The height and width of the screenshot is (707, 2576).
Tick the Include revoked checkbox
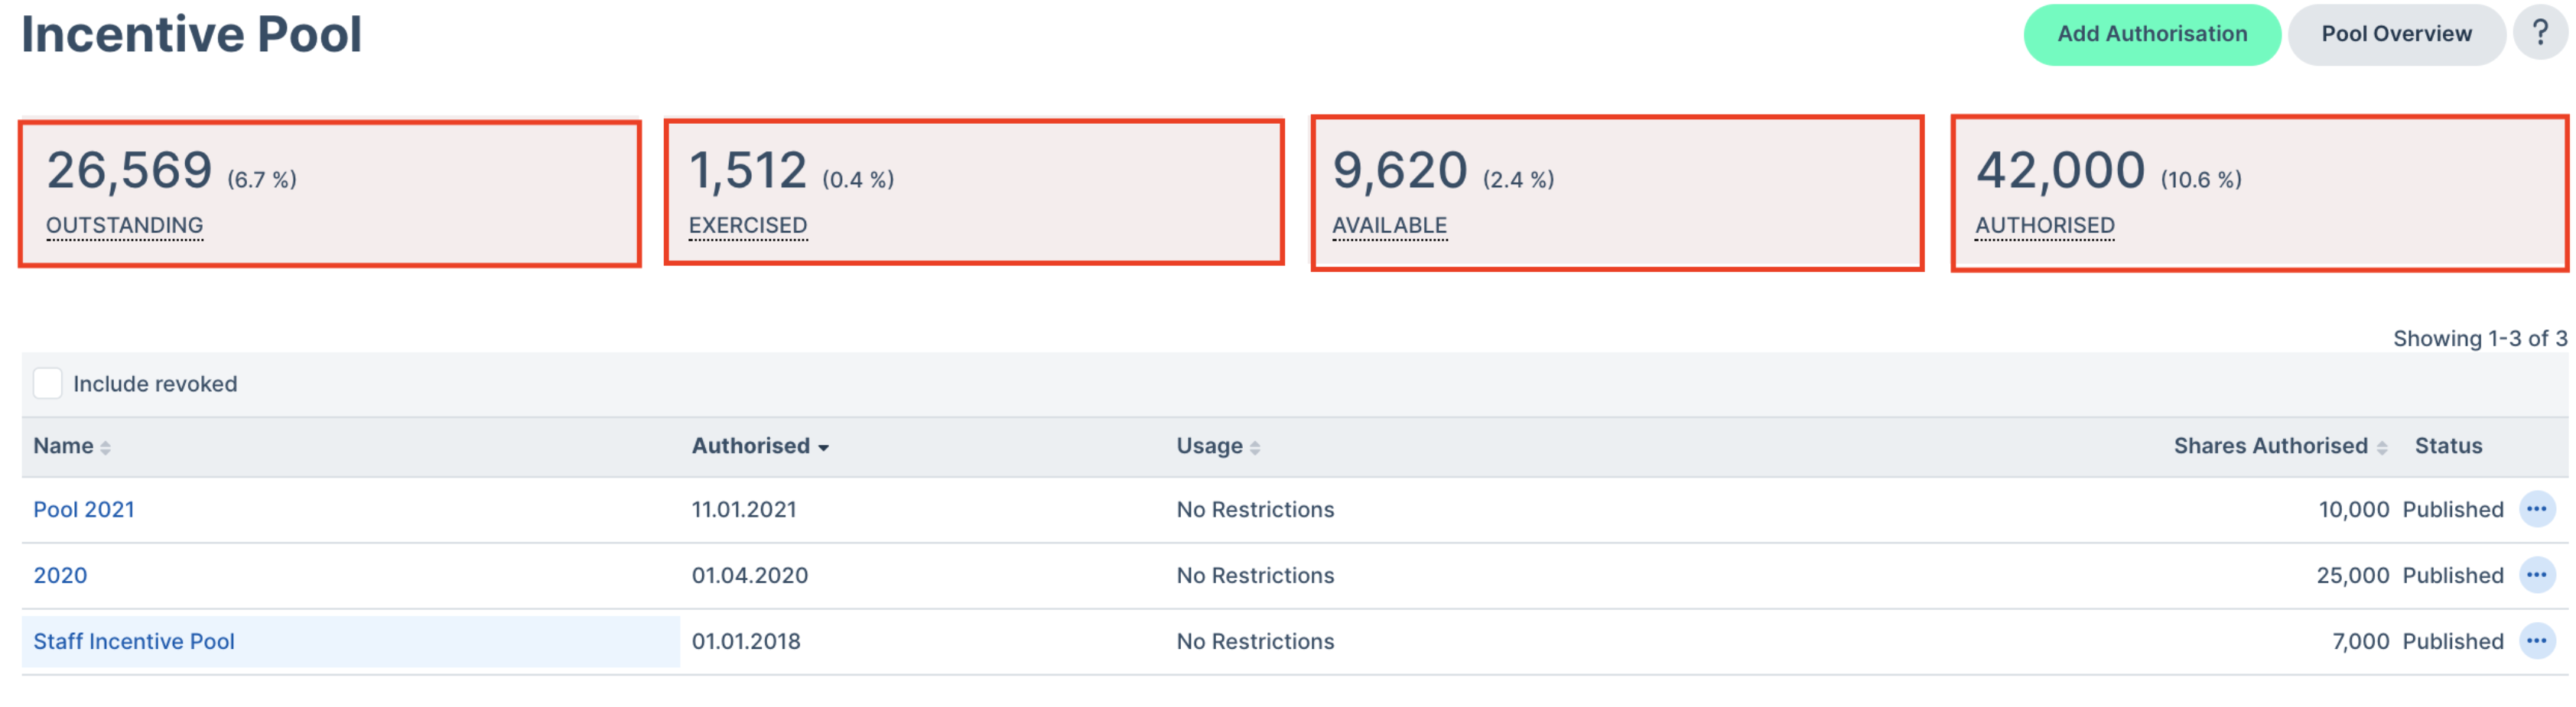point(48,384)
